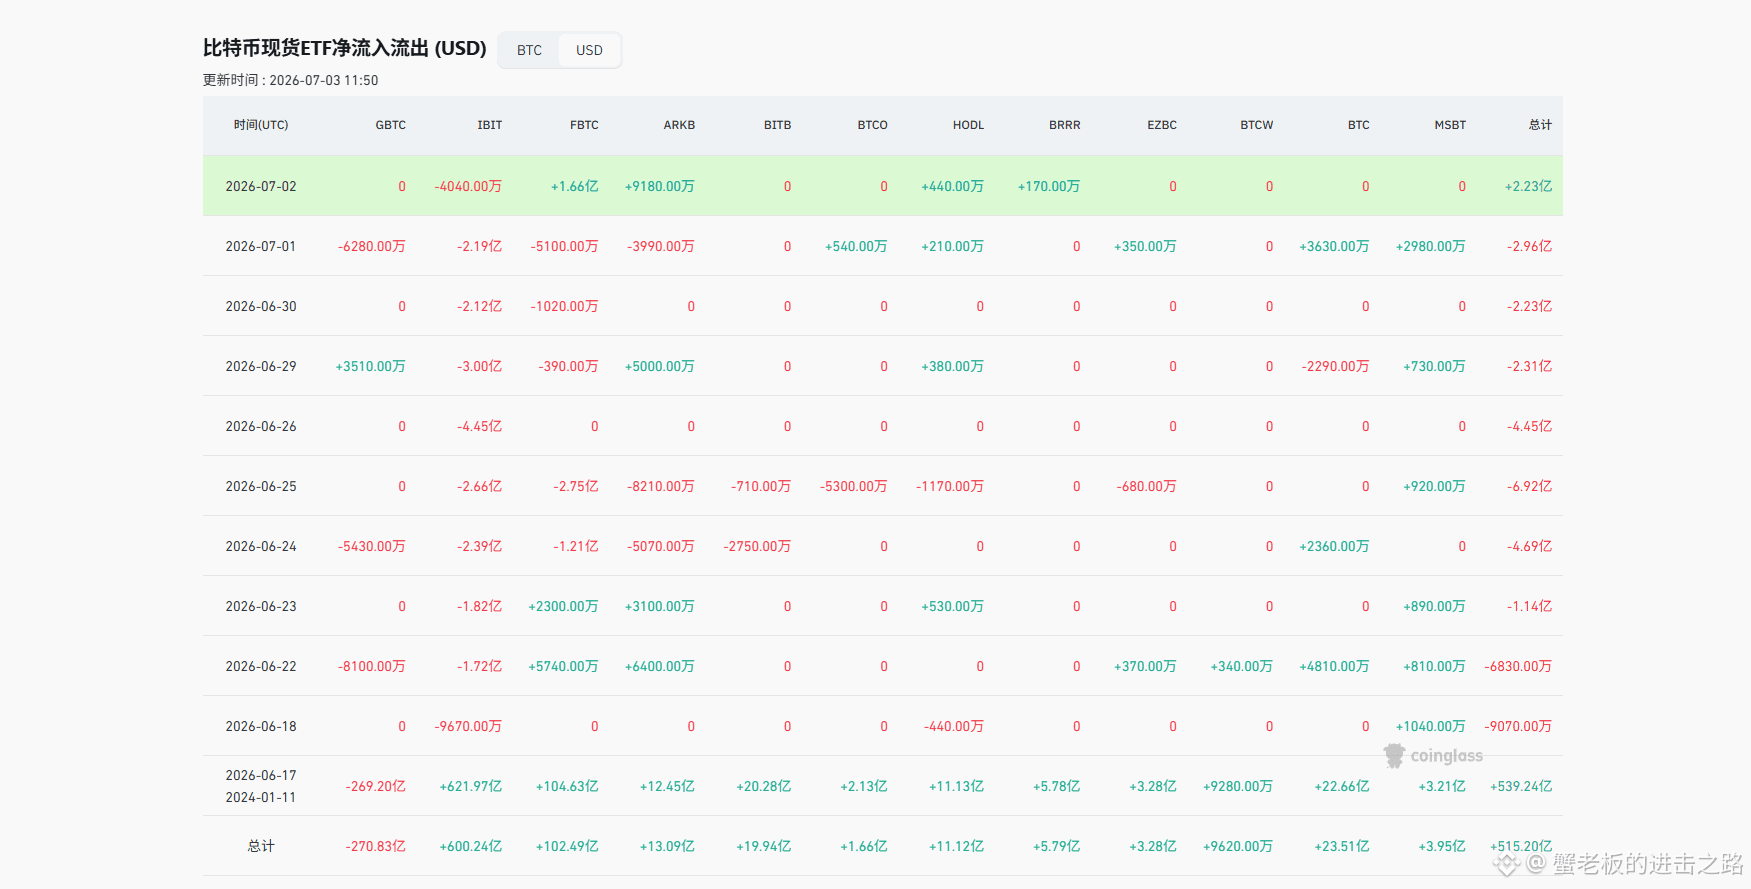Click the MSBT value +1040.00万

tap(1430, 726)
